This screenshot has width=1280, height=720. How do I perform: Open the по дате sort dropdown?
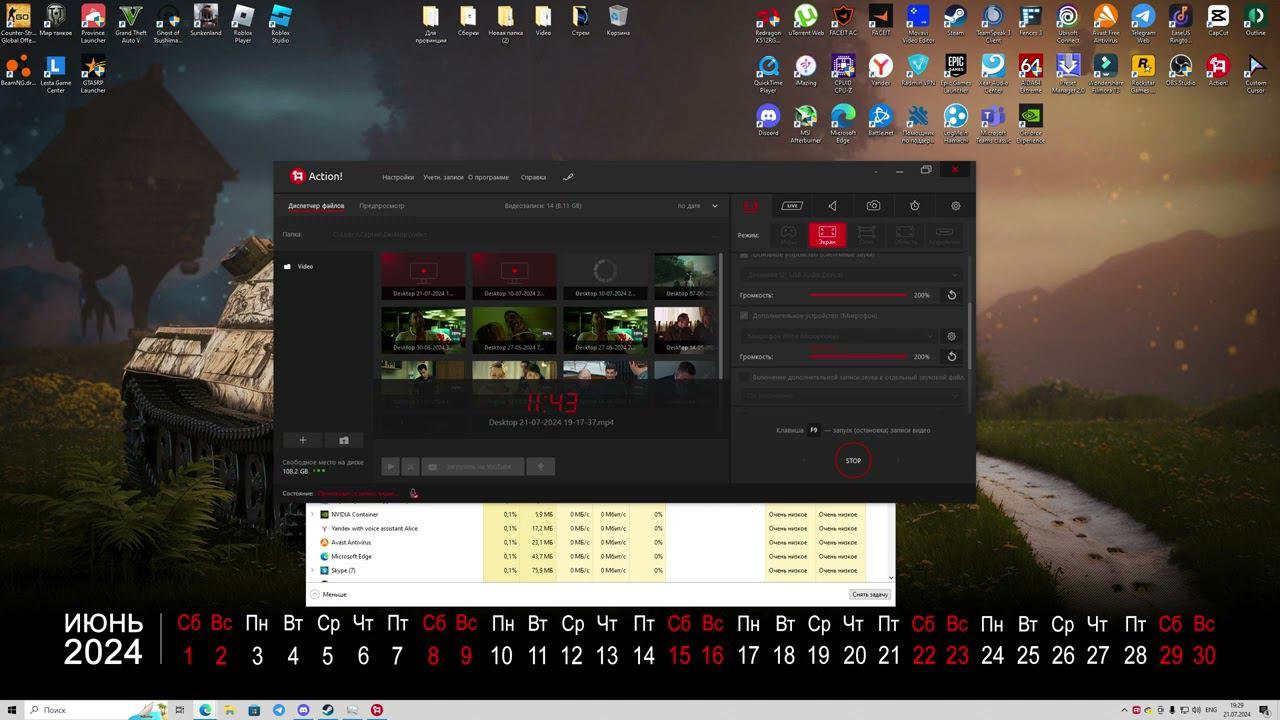pos(698,206)
